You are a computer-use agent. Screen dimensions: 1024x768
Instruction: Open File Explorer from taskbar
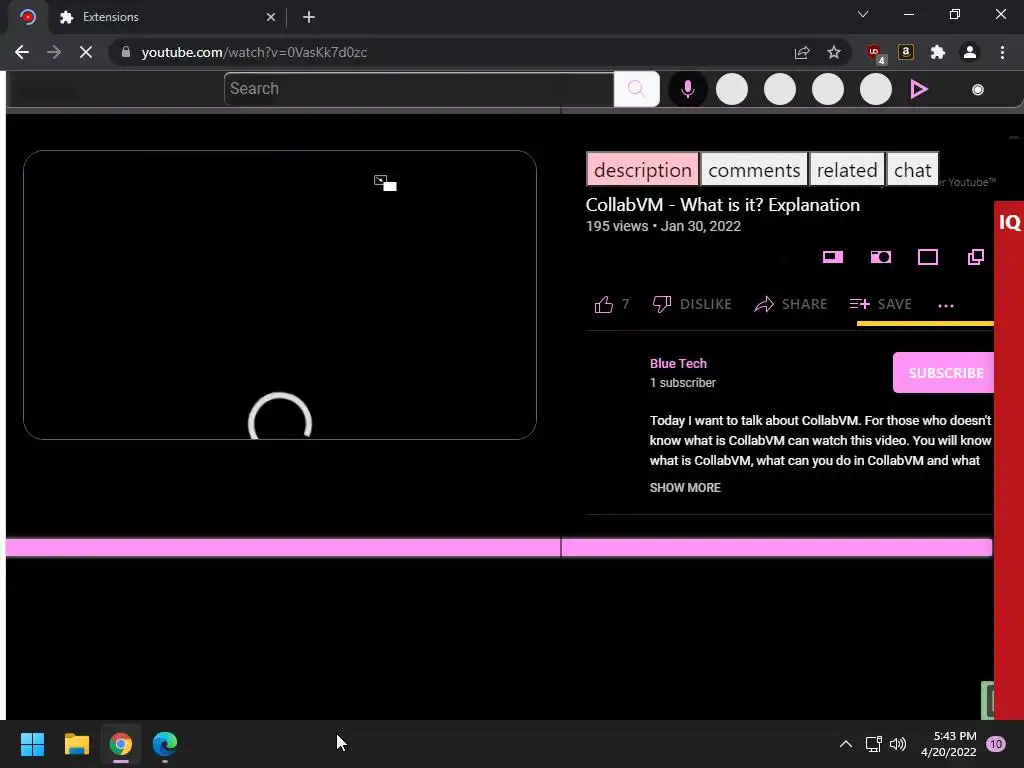coord(76,744)
